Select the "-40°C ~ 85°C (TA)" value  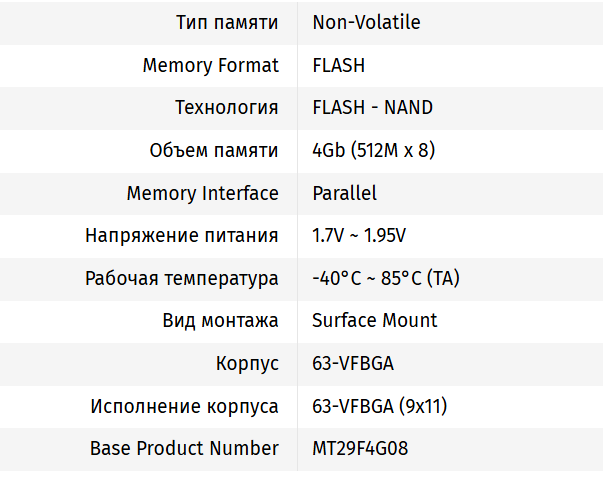(x=386, y=278)
